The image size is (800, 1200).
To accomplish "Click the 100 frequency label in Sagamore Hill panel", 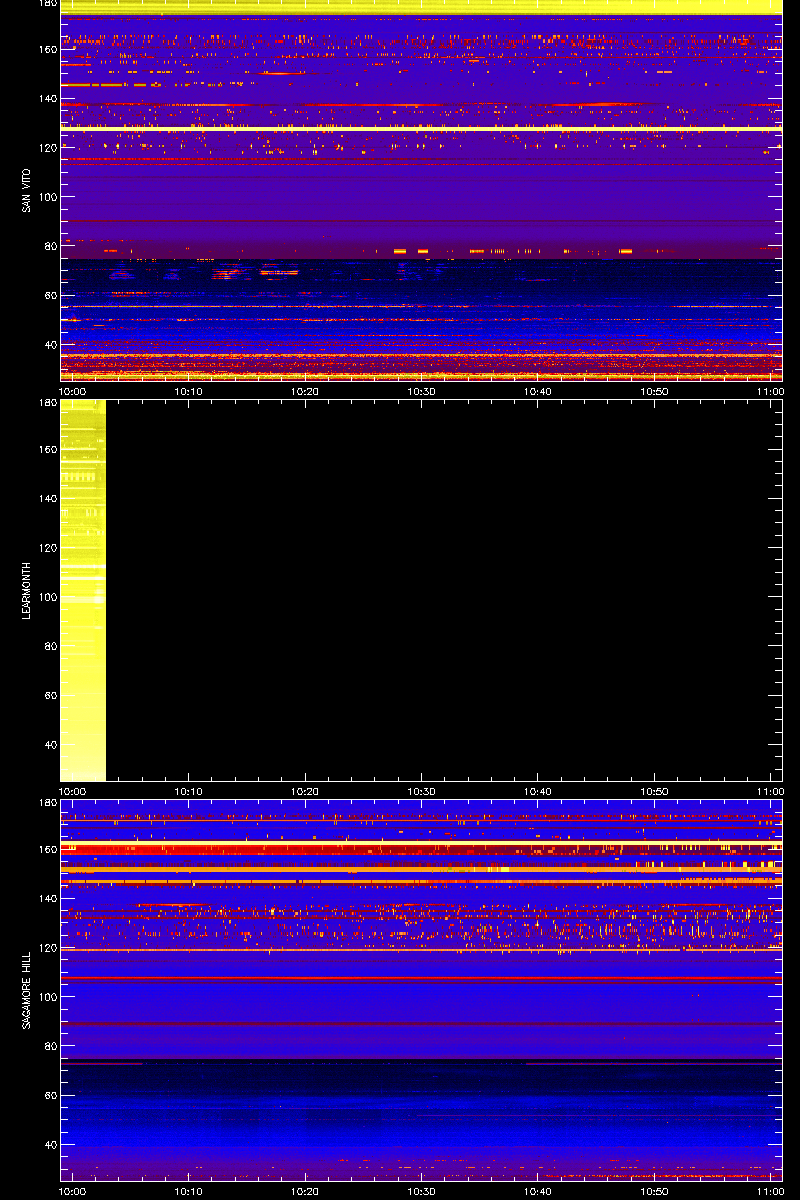I will (x=47, y=997).
